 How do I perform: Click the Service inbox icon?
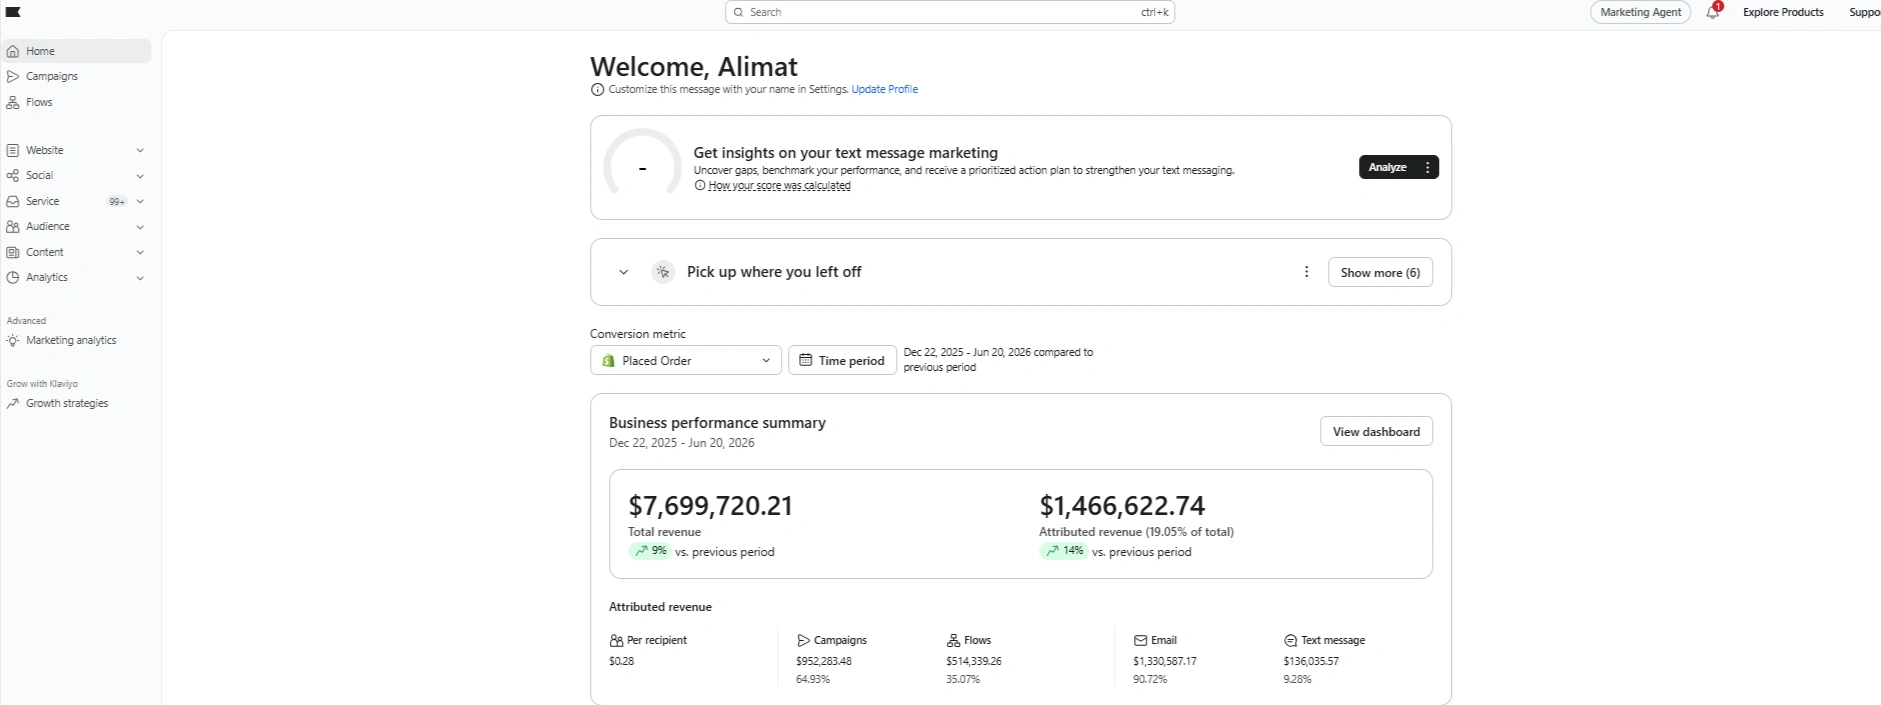point(13,201)
